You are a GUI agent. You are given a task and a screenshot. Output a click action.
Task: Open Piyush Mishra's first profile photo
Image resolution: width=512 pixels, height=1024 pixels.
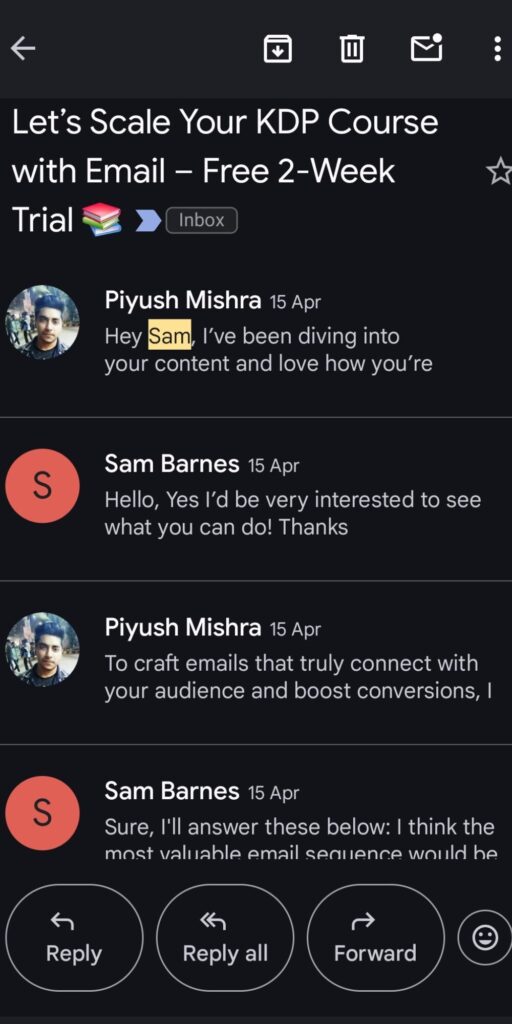click(42, 323)
